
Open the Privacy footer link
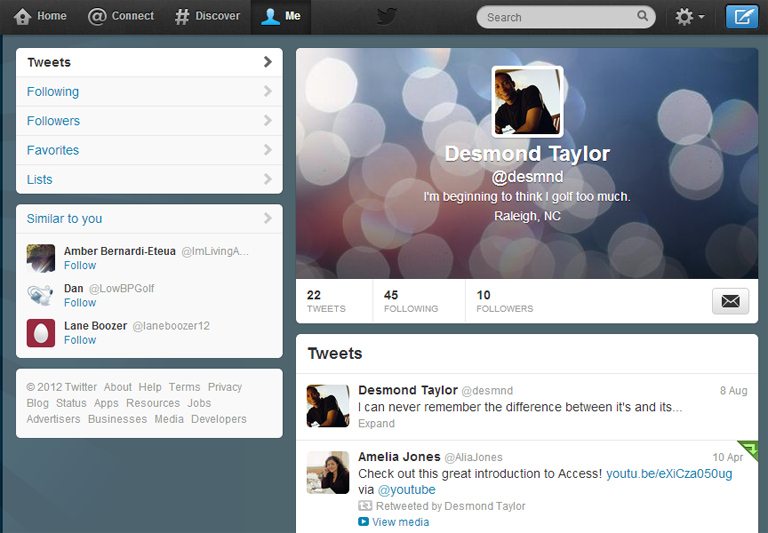pos(225,387)
